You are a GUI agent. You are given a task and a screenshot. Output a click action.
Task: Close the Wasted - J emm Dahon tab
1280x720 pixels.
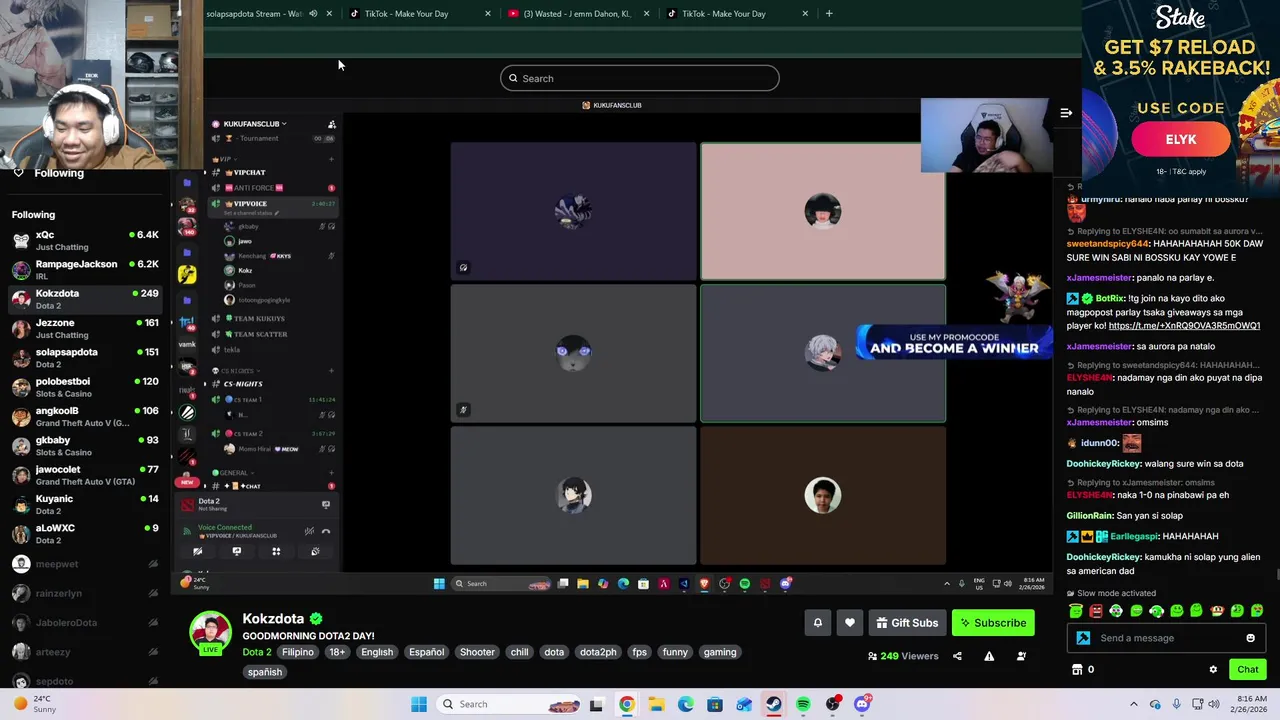coord(646,13)
